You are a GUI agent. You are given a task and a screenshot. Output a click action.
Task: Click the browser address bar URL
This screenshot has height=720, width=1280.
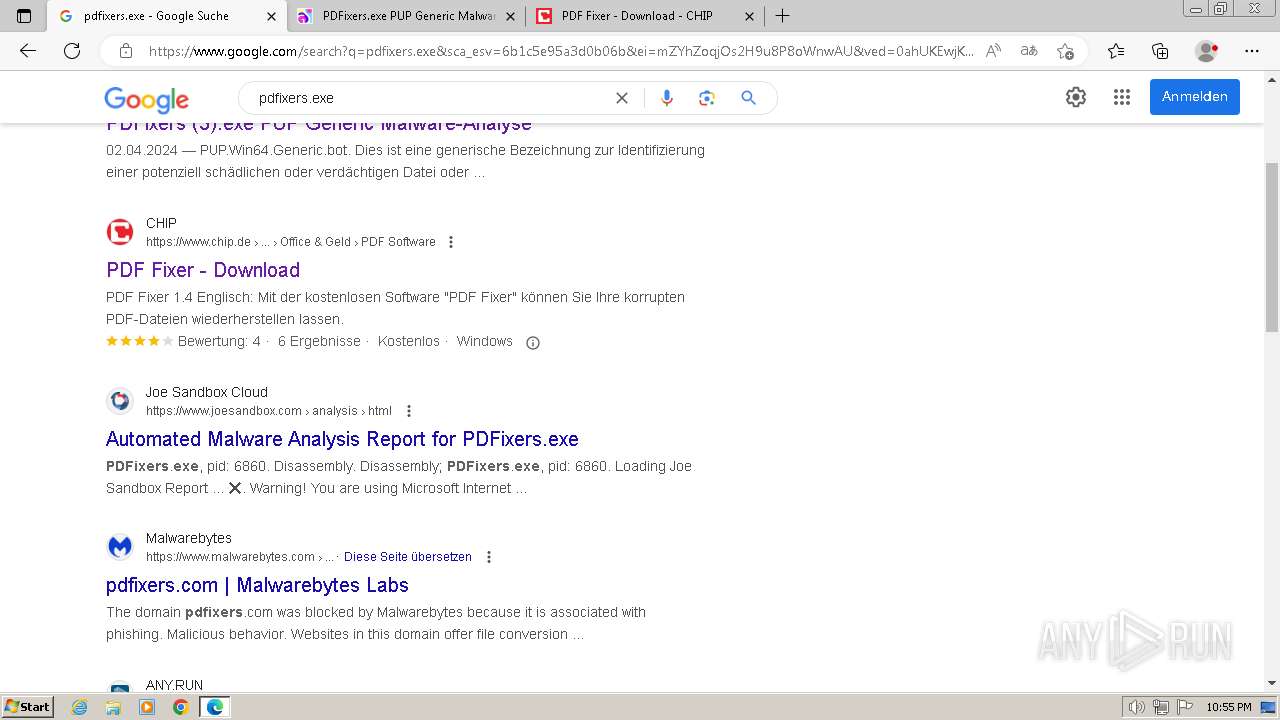(x=560, y=51)
